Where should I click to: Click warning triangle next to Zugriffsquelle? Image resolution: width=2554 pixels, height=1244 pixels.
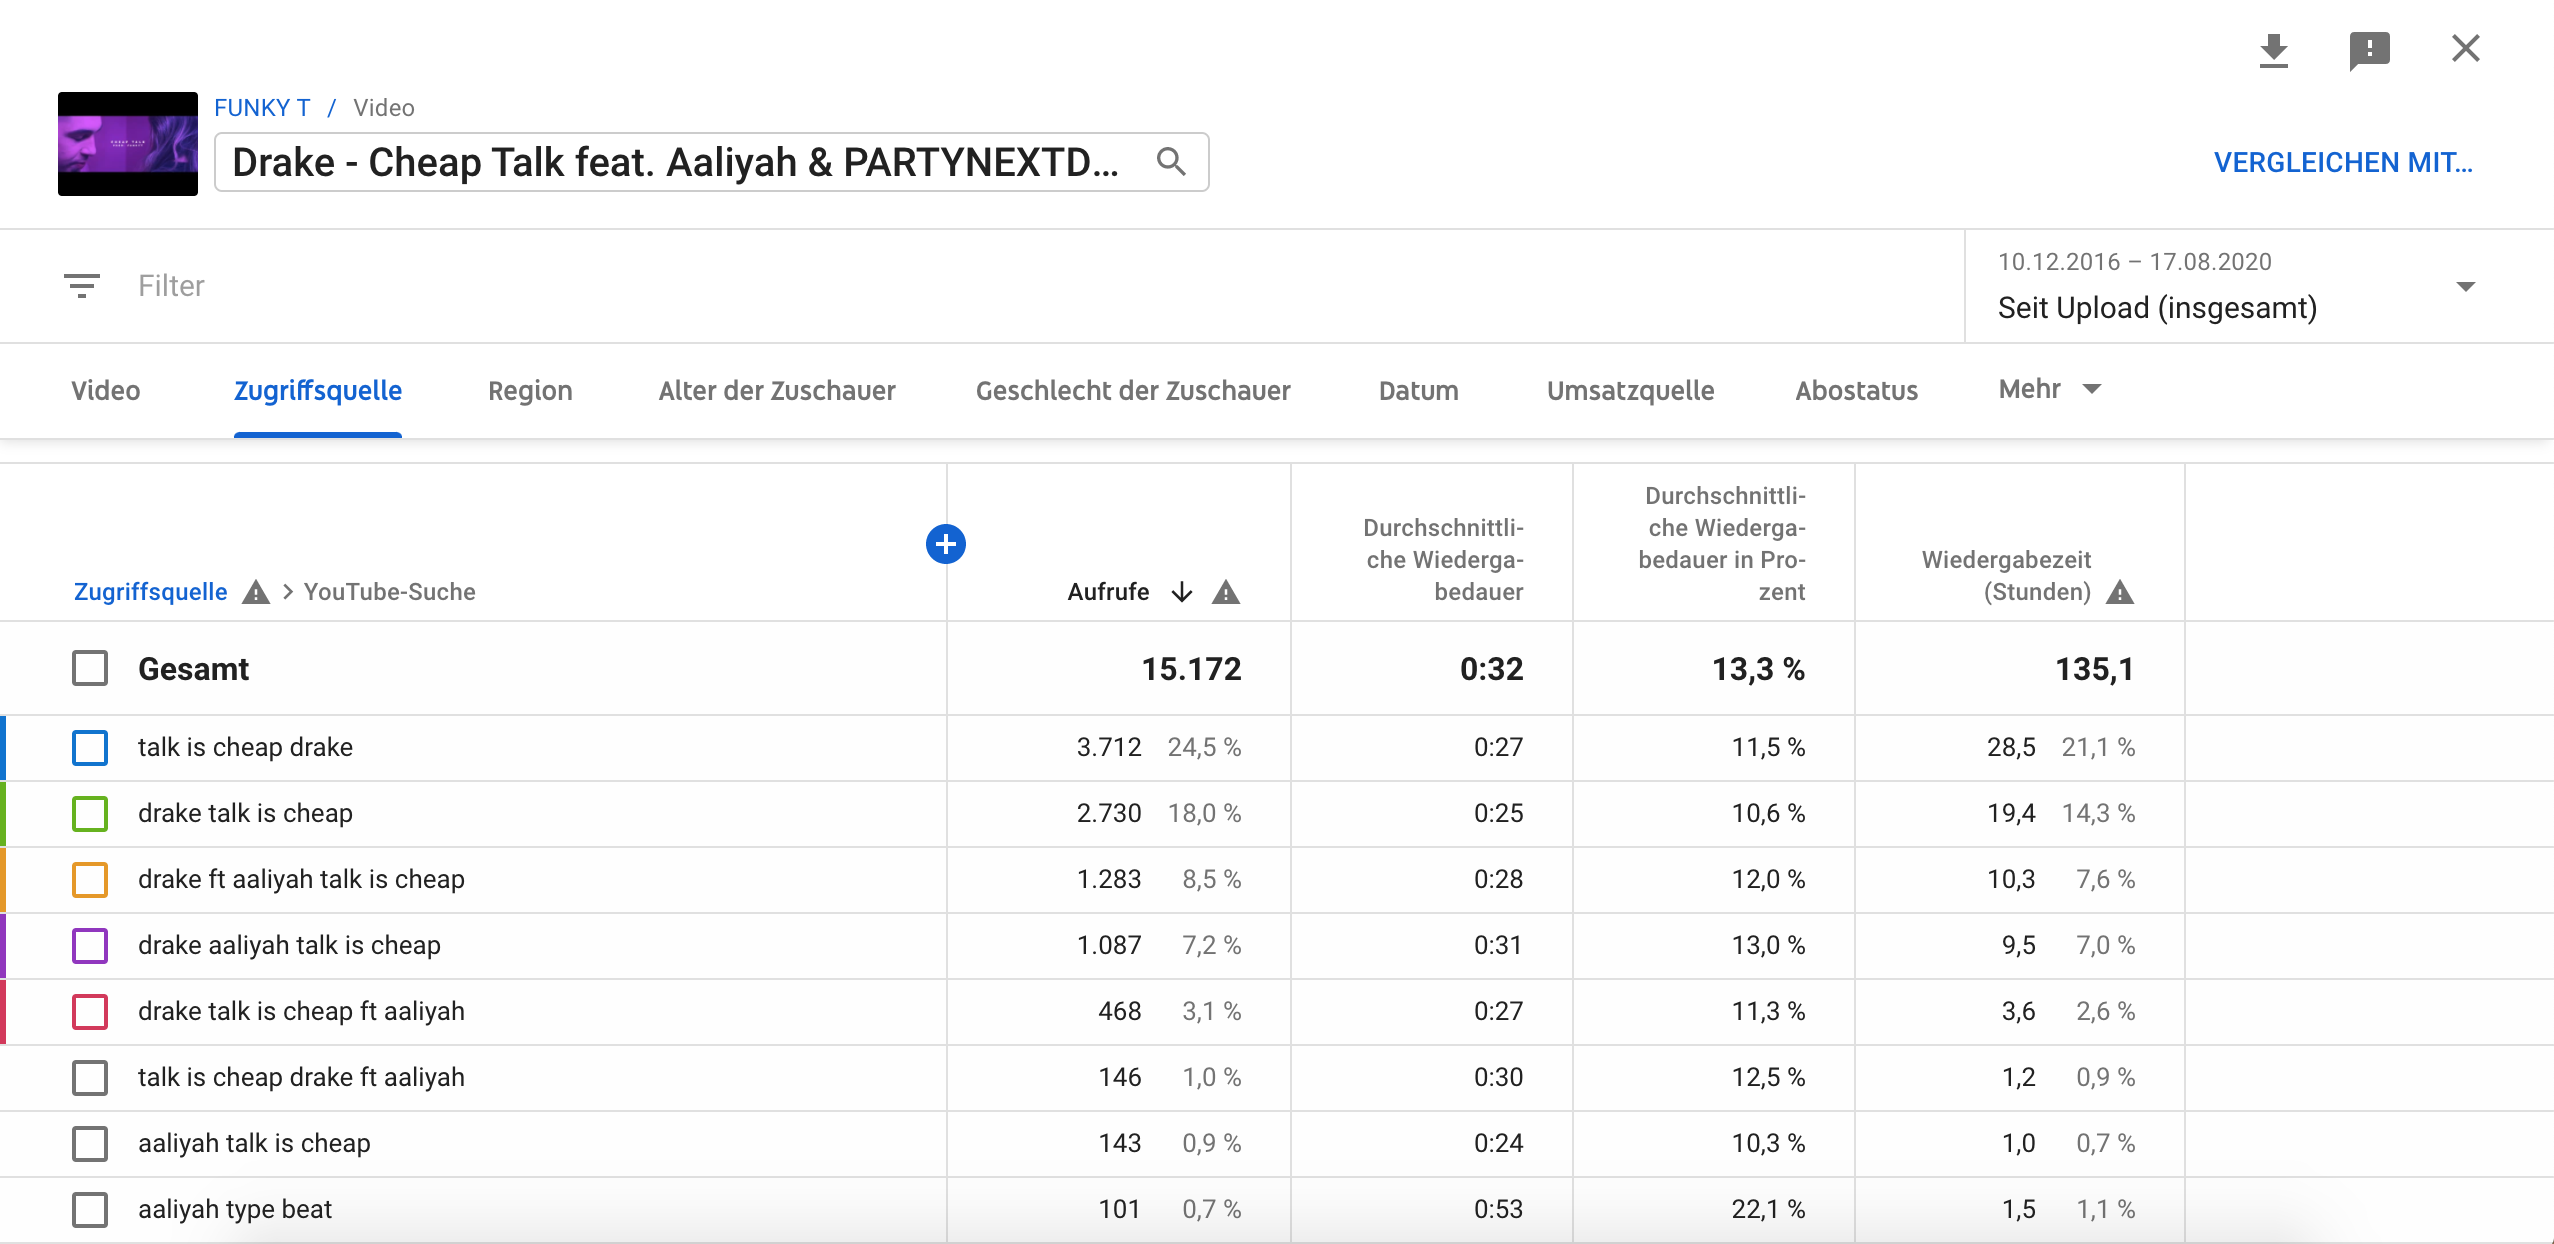coord(256,592)
